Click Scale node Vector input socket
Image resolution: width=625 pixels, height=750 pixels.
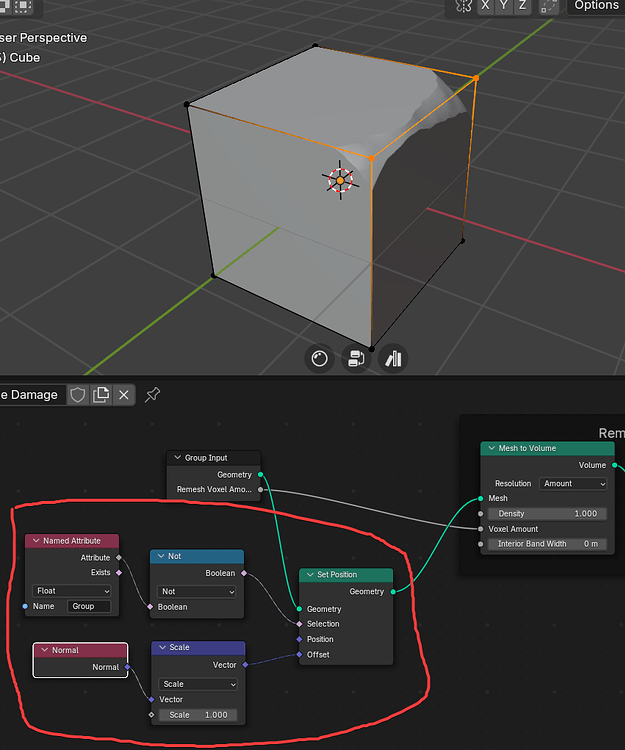(152, 699)
